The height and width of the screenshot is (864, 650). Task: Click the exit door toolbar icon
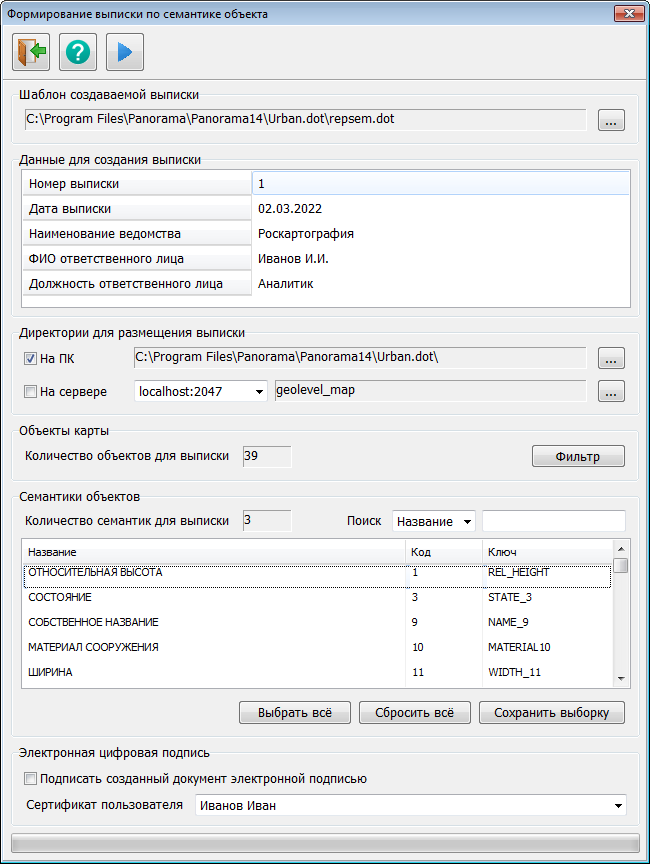[31, 51]
